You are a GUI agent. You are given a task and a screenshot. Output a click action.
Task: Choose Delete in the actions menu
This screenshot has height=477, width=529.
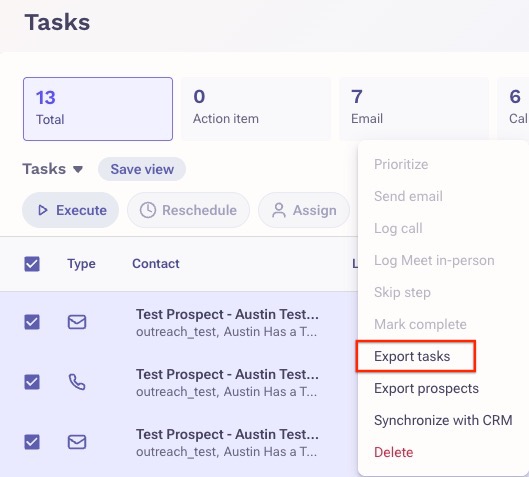(393, 452)
